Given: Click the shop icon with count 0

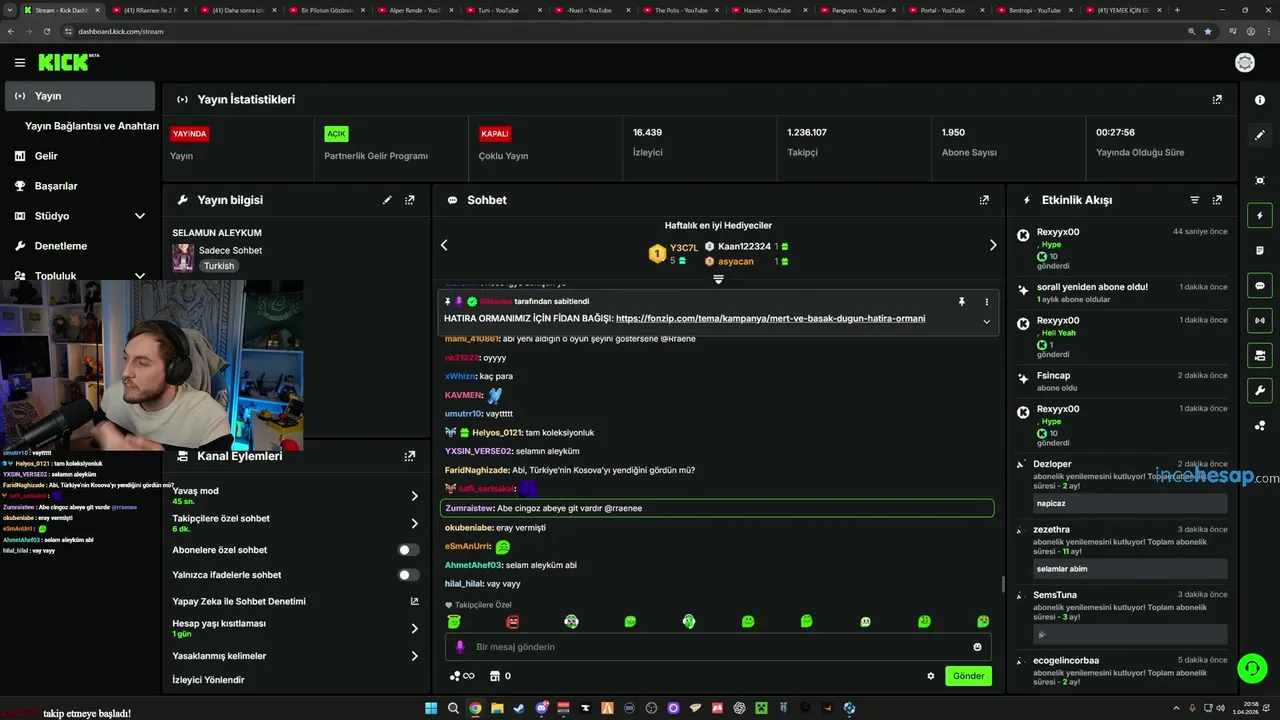Looking at the screenshot, I should pos(500,676).
